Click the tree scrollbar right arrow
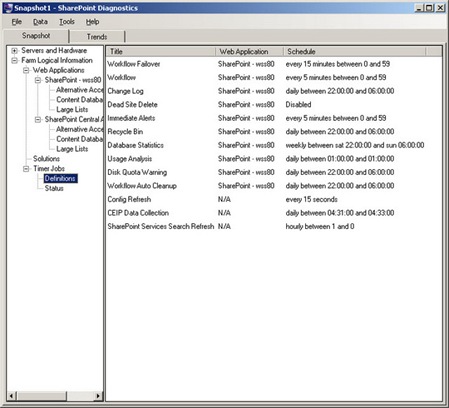449x408 pixels. [x=98, y=396]
